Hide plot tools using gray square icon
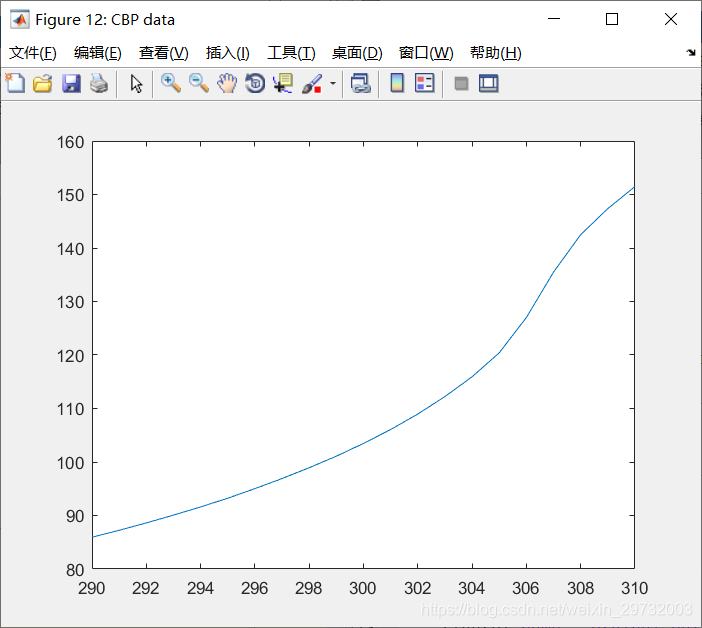This screenshot has height=628, width=702. 461,83
